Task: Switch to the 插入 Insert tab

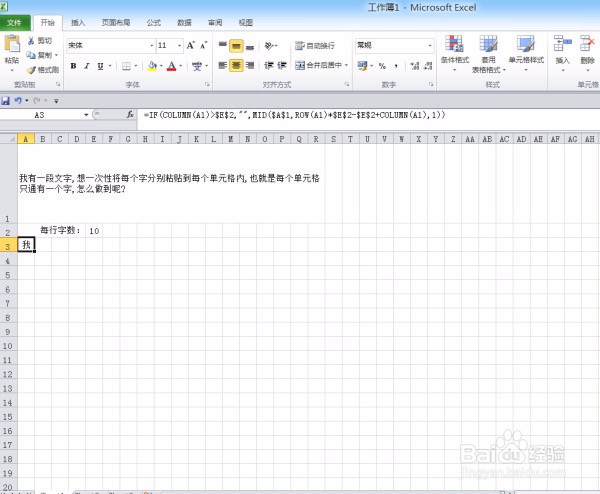Action: click(78, 23)
